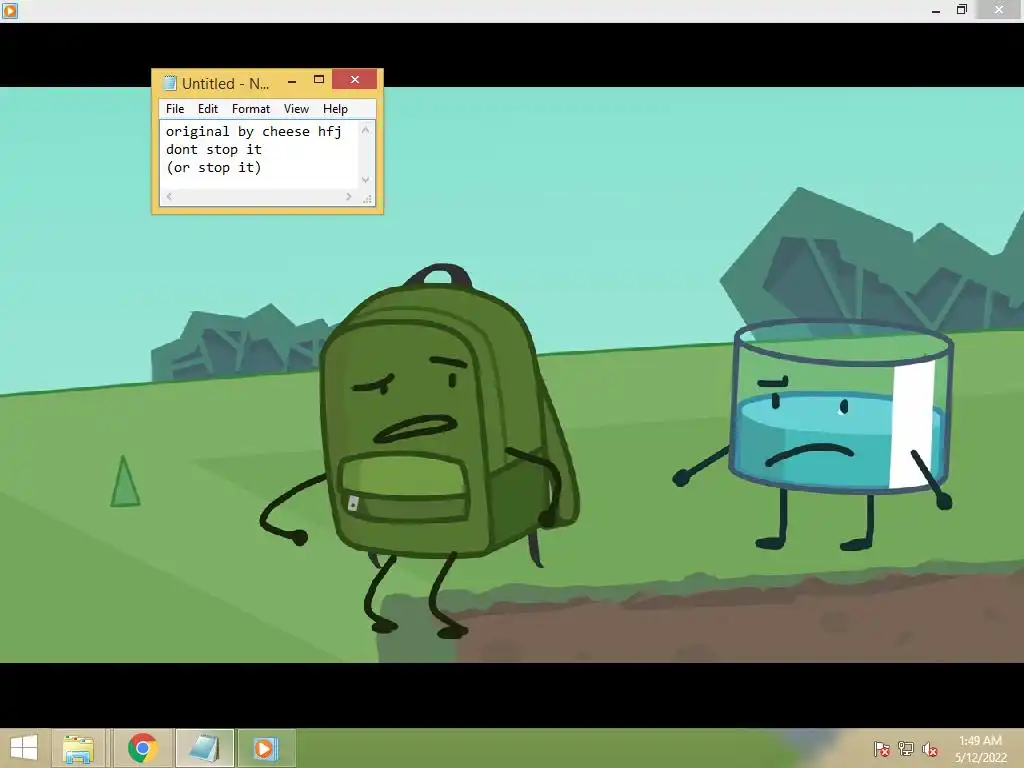Open Action Center flag tray icon
This screenshot has height=768, width=1024.
coord(882,749)
